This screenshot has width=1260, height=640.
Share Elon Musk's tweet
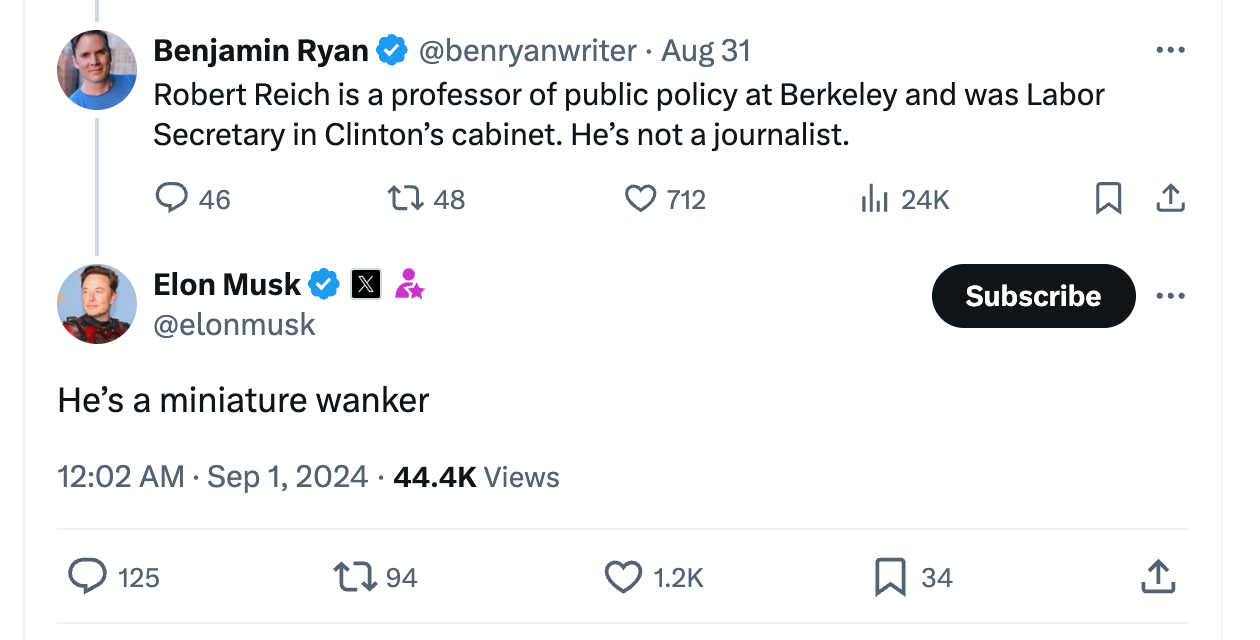click(x=1157, y=577)
